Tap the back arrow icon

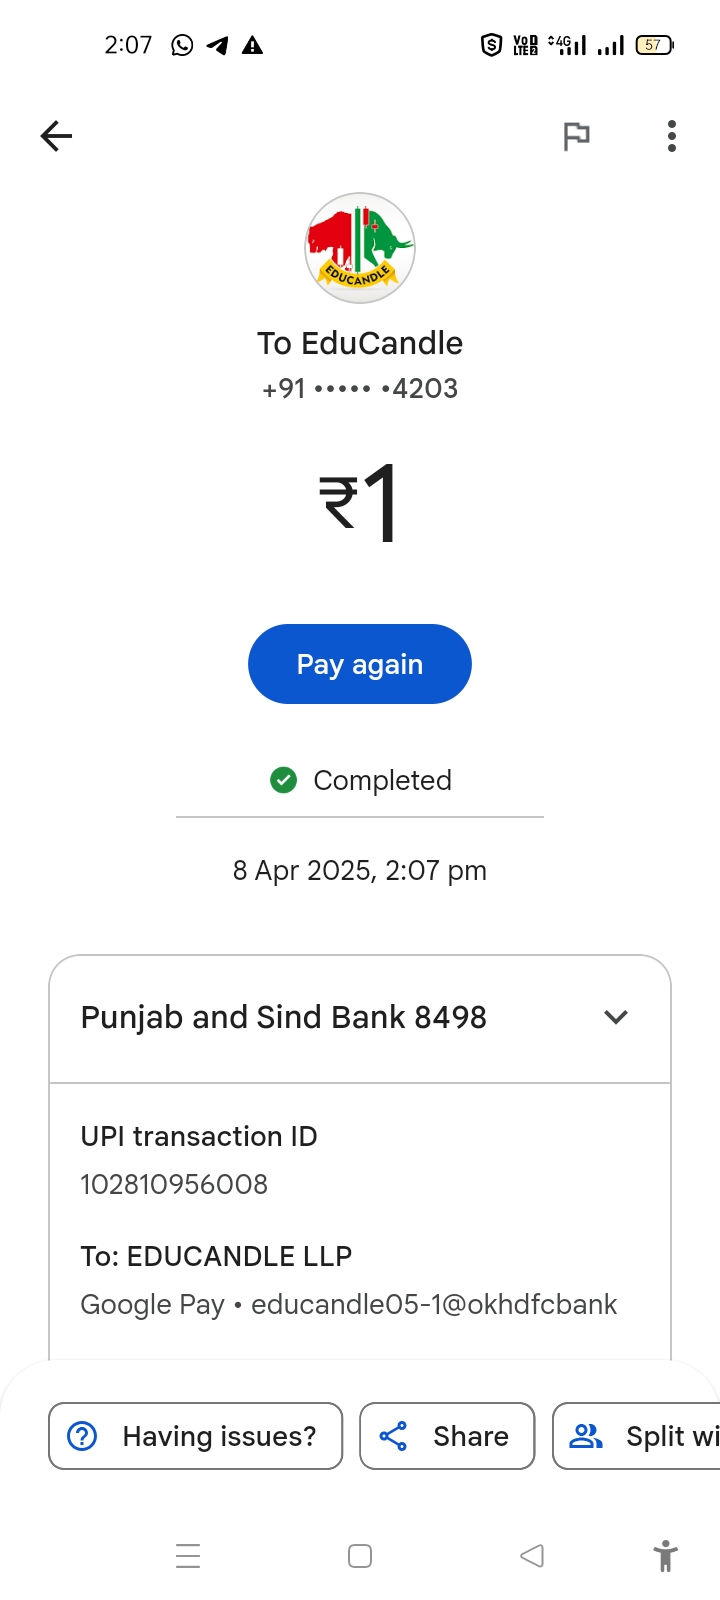click(57, 136)
